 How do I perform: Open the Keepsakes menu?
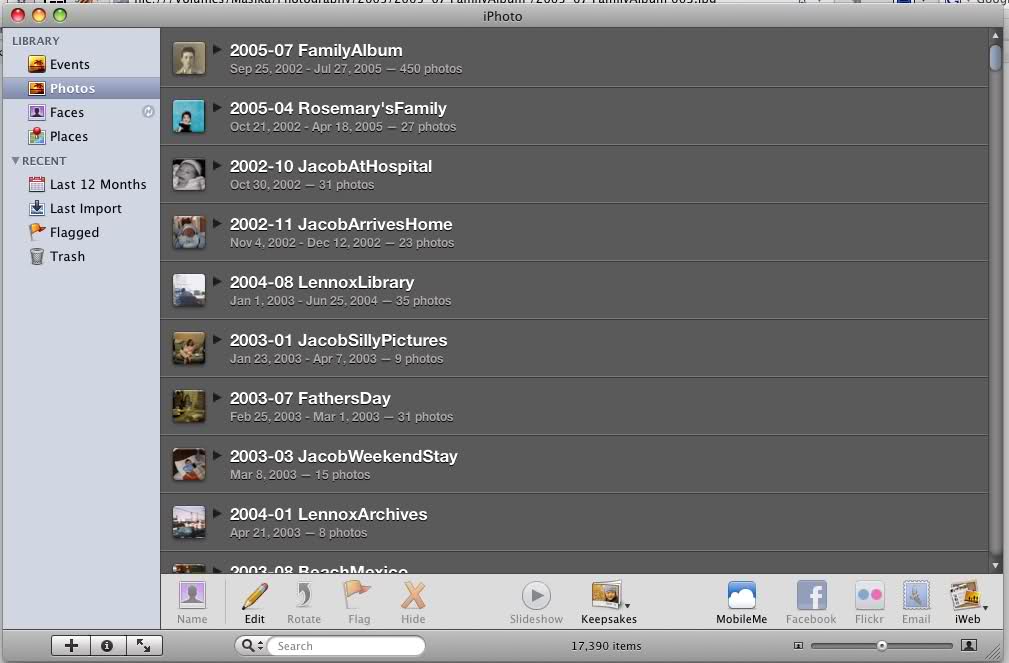click(609, 602)
